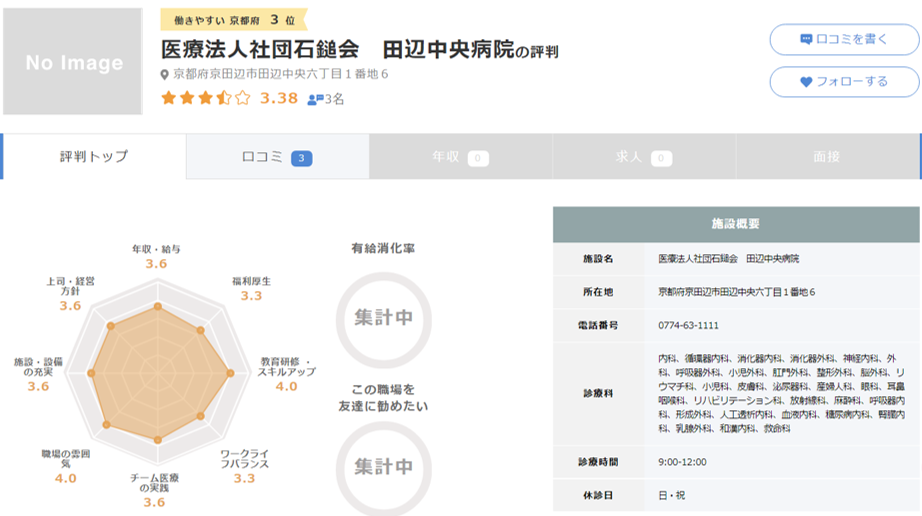
Task: Click the 3.38 overall rating score
Action: coord(279,98)
